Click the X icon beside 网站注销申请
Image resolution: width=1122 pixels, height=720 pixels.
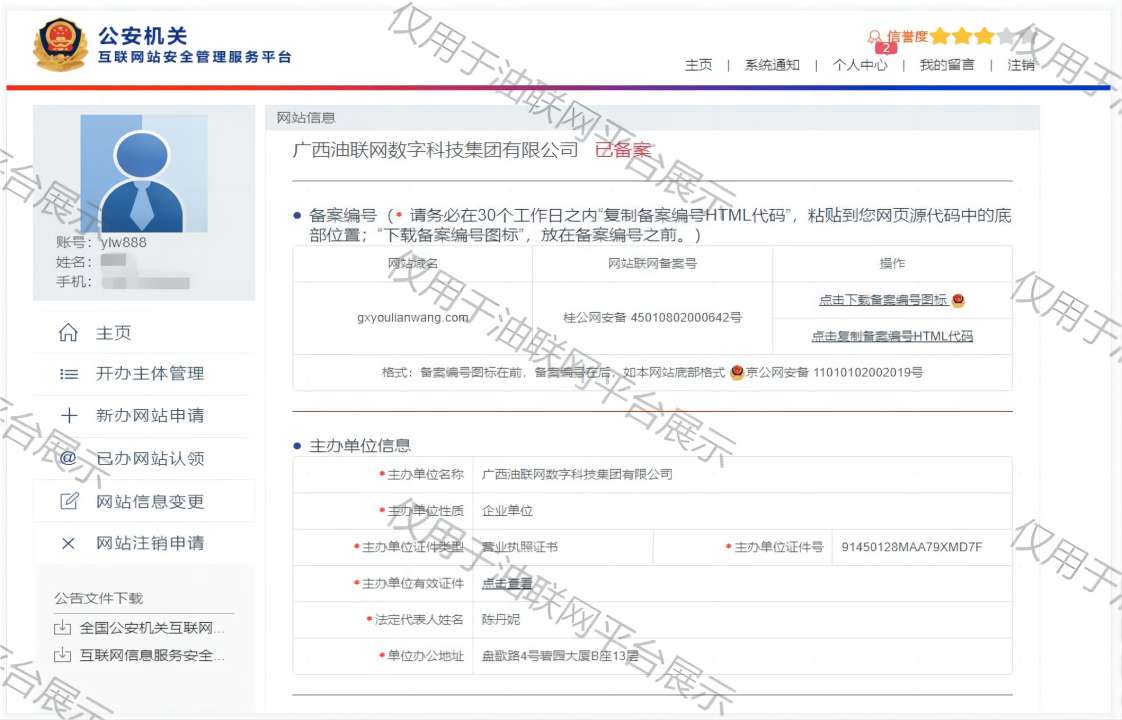click(x=68, y=543)
